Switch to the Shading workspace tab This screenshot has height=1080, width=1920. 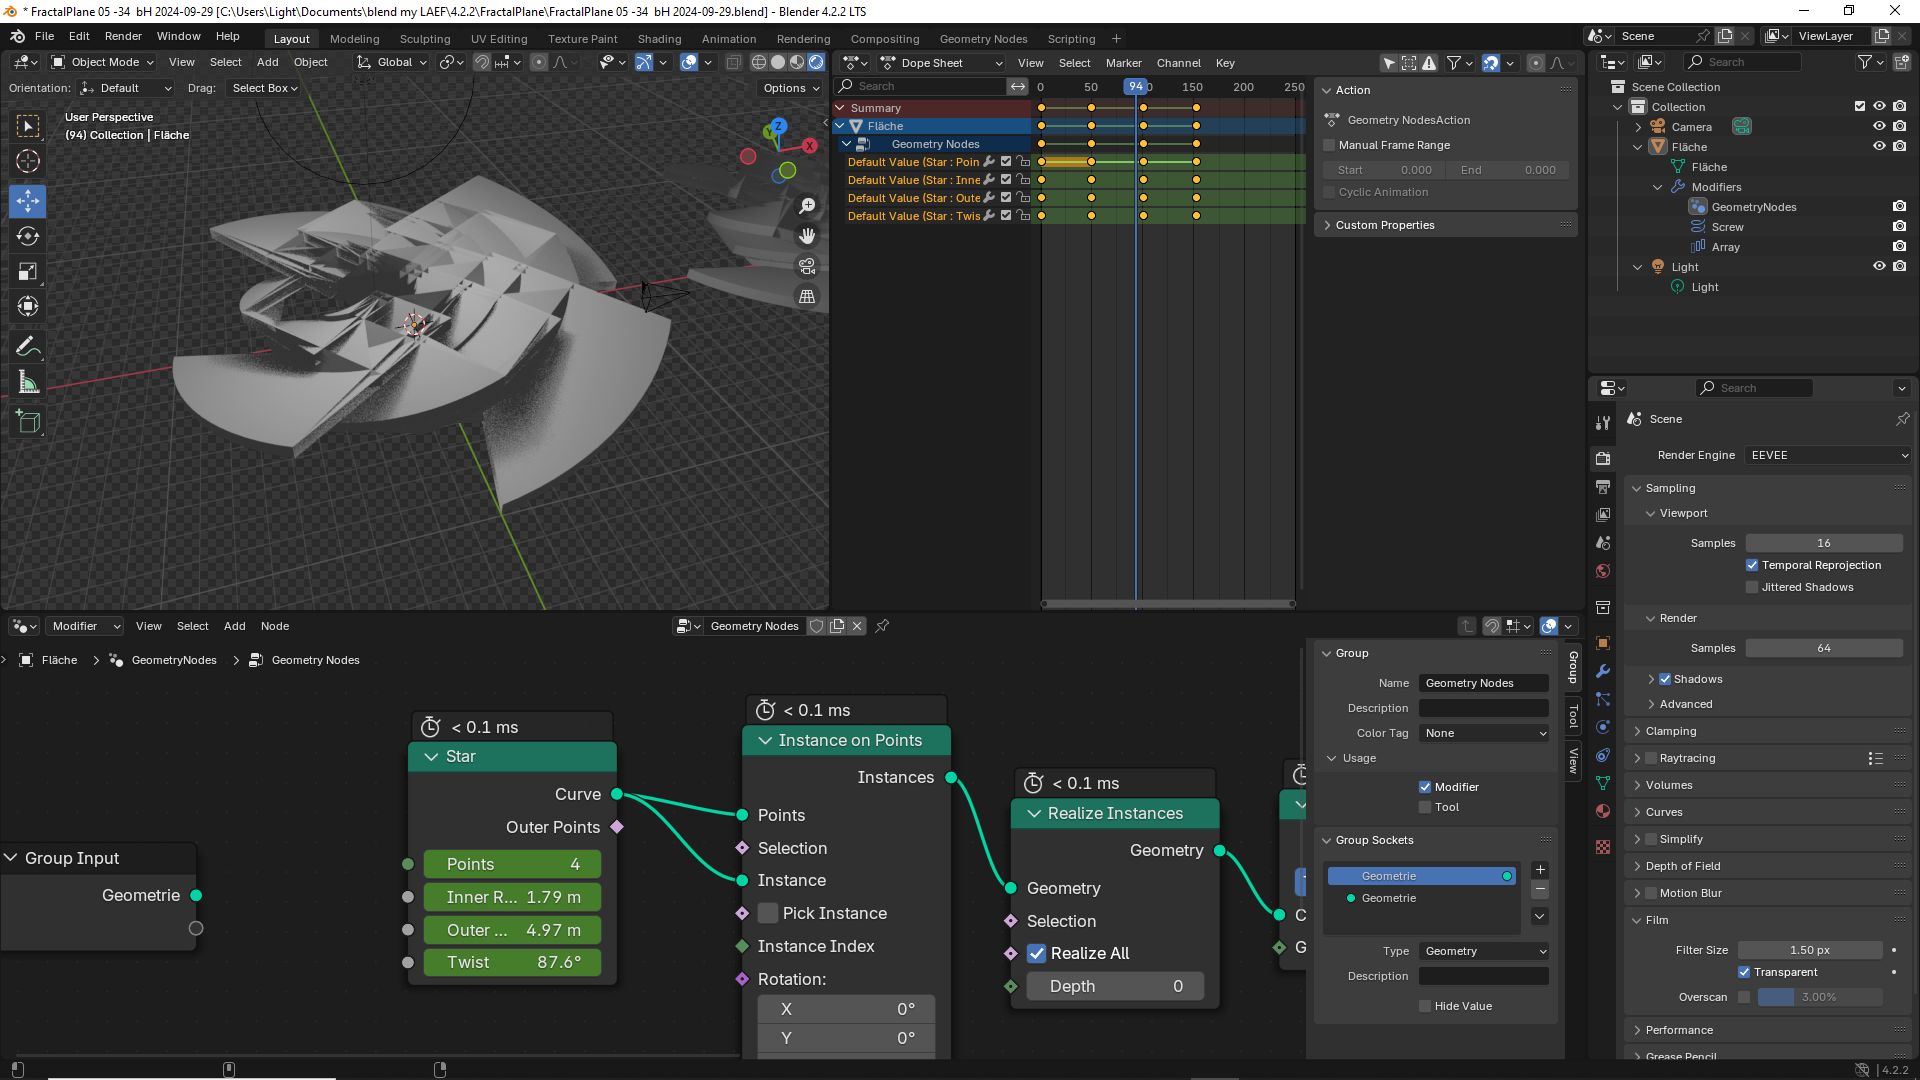659,39
